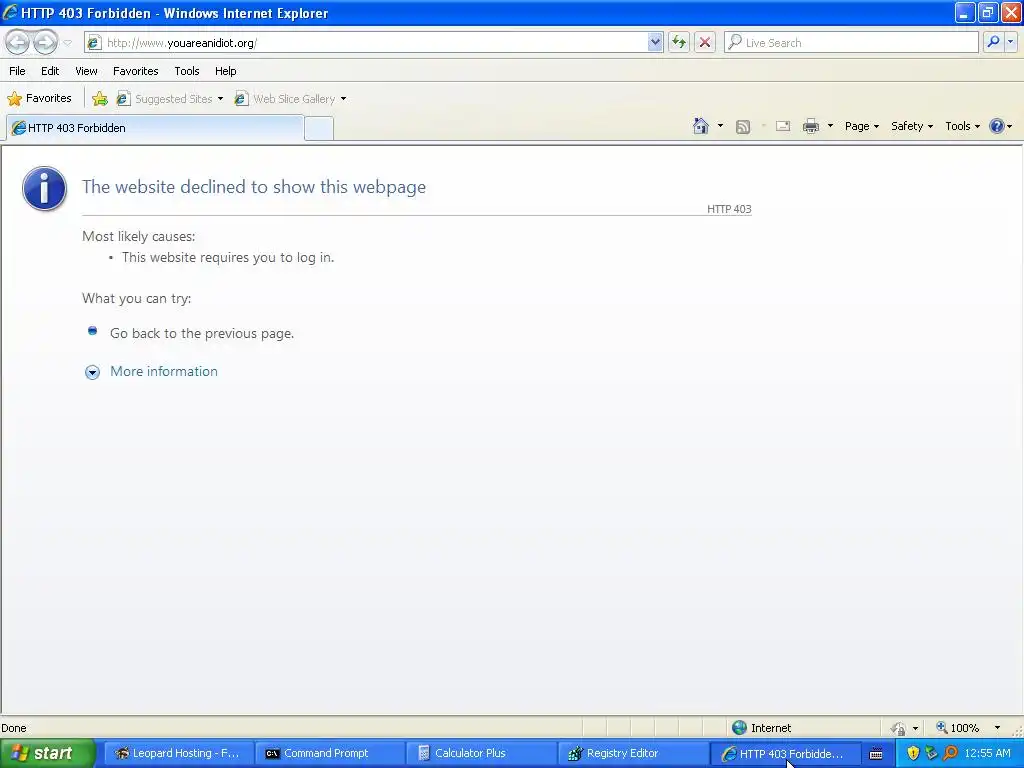1024x768 pixels.
Task: Click the Favorites star button
Action: 39,99
